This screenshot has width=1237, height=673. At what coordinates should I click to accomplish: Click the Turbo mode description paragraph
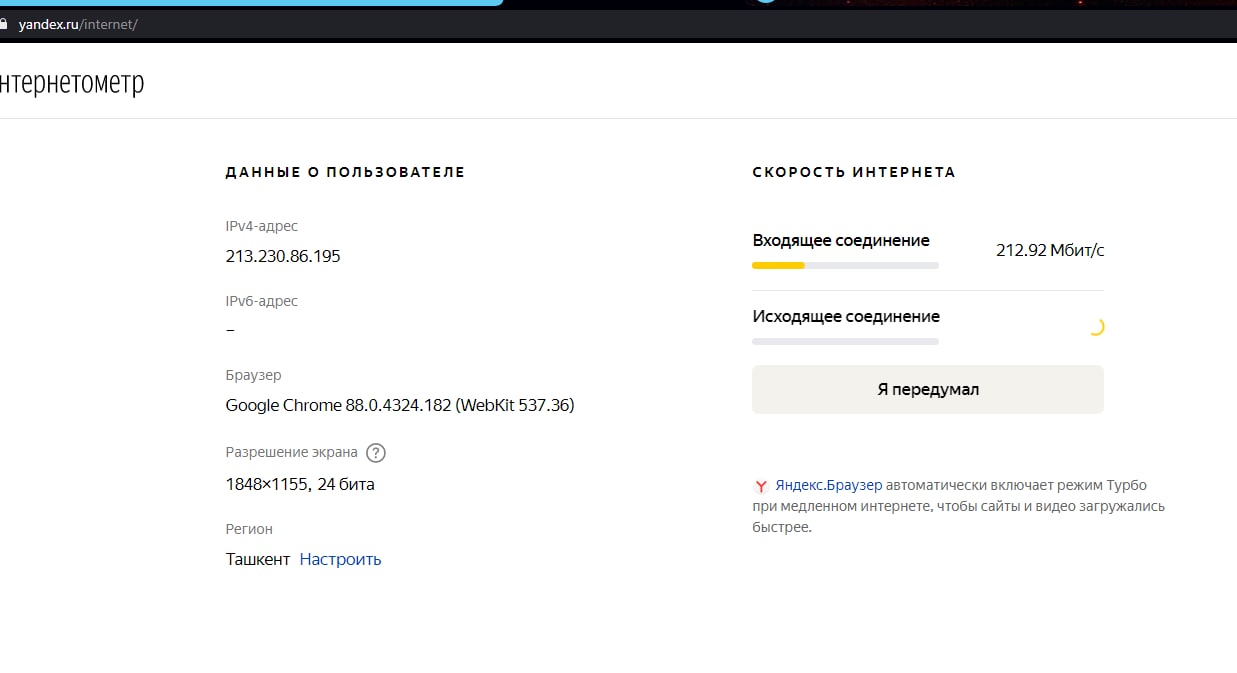[958, 506]
